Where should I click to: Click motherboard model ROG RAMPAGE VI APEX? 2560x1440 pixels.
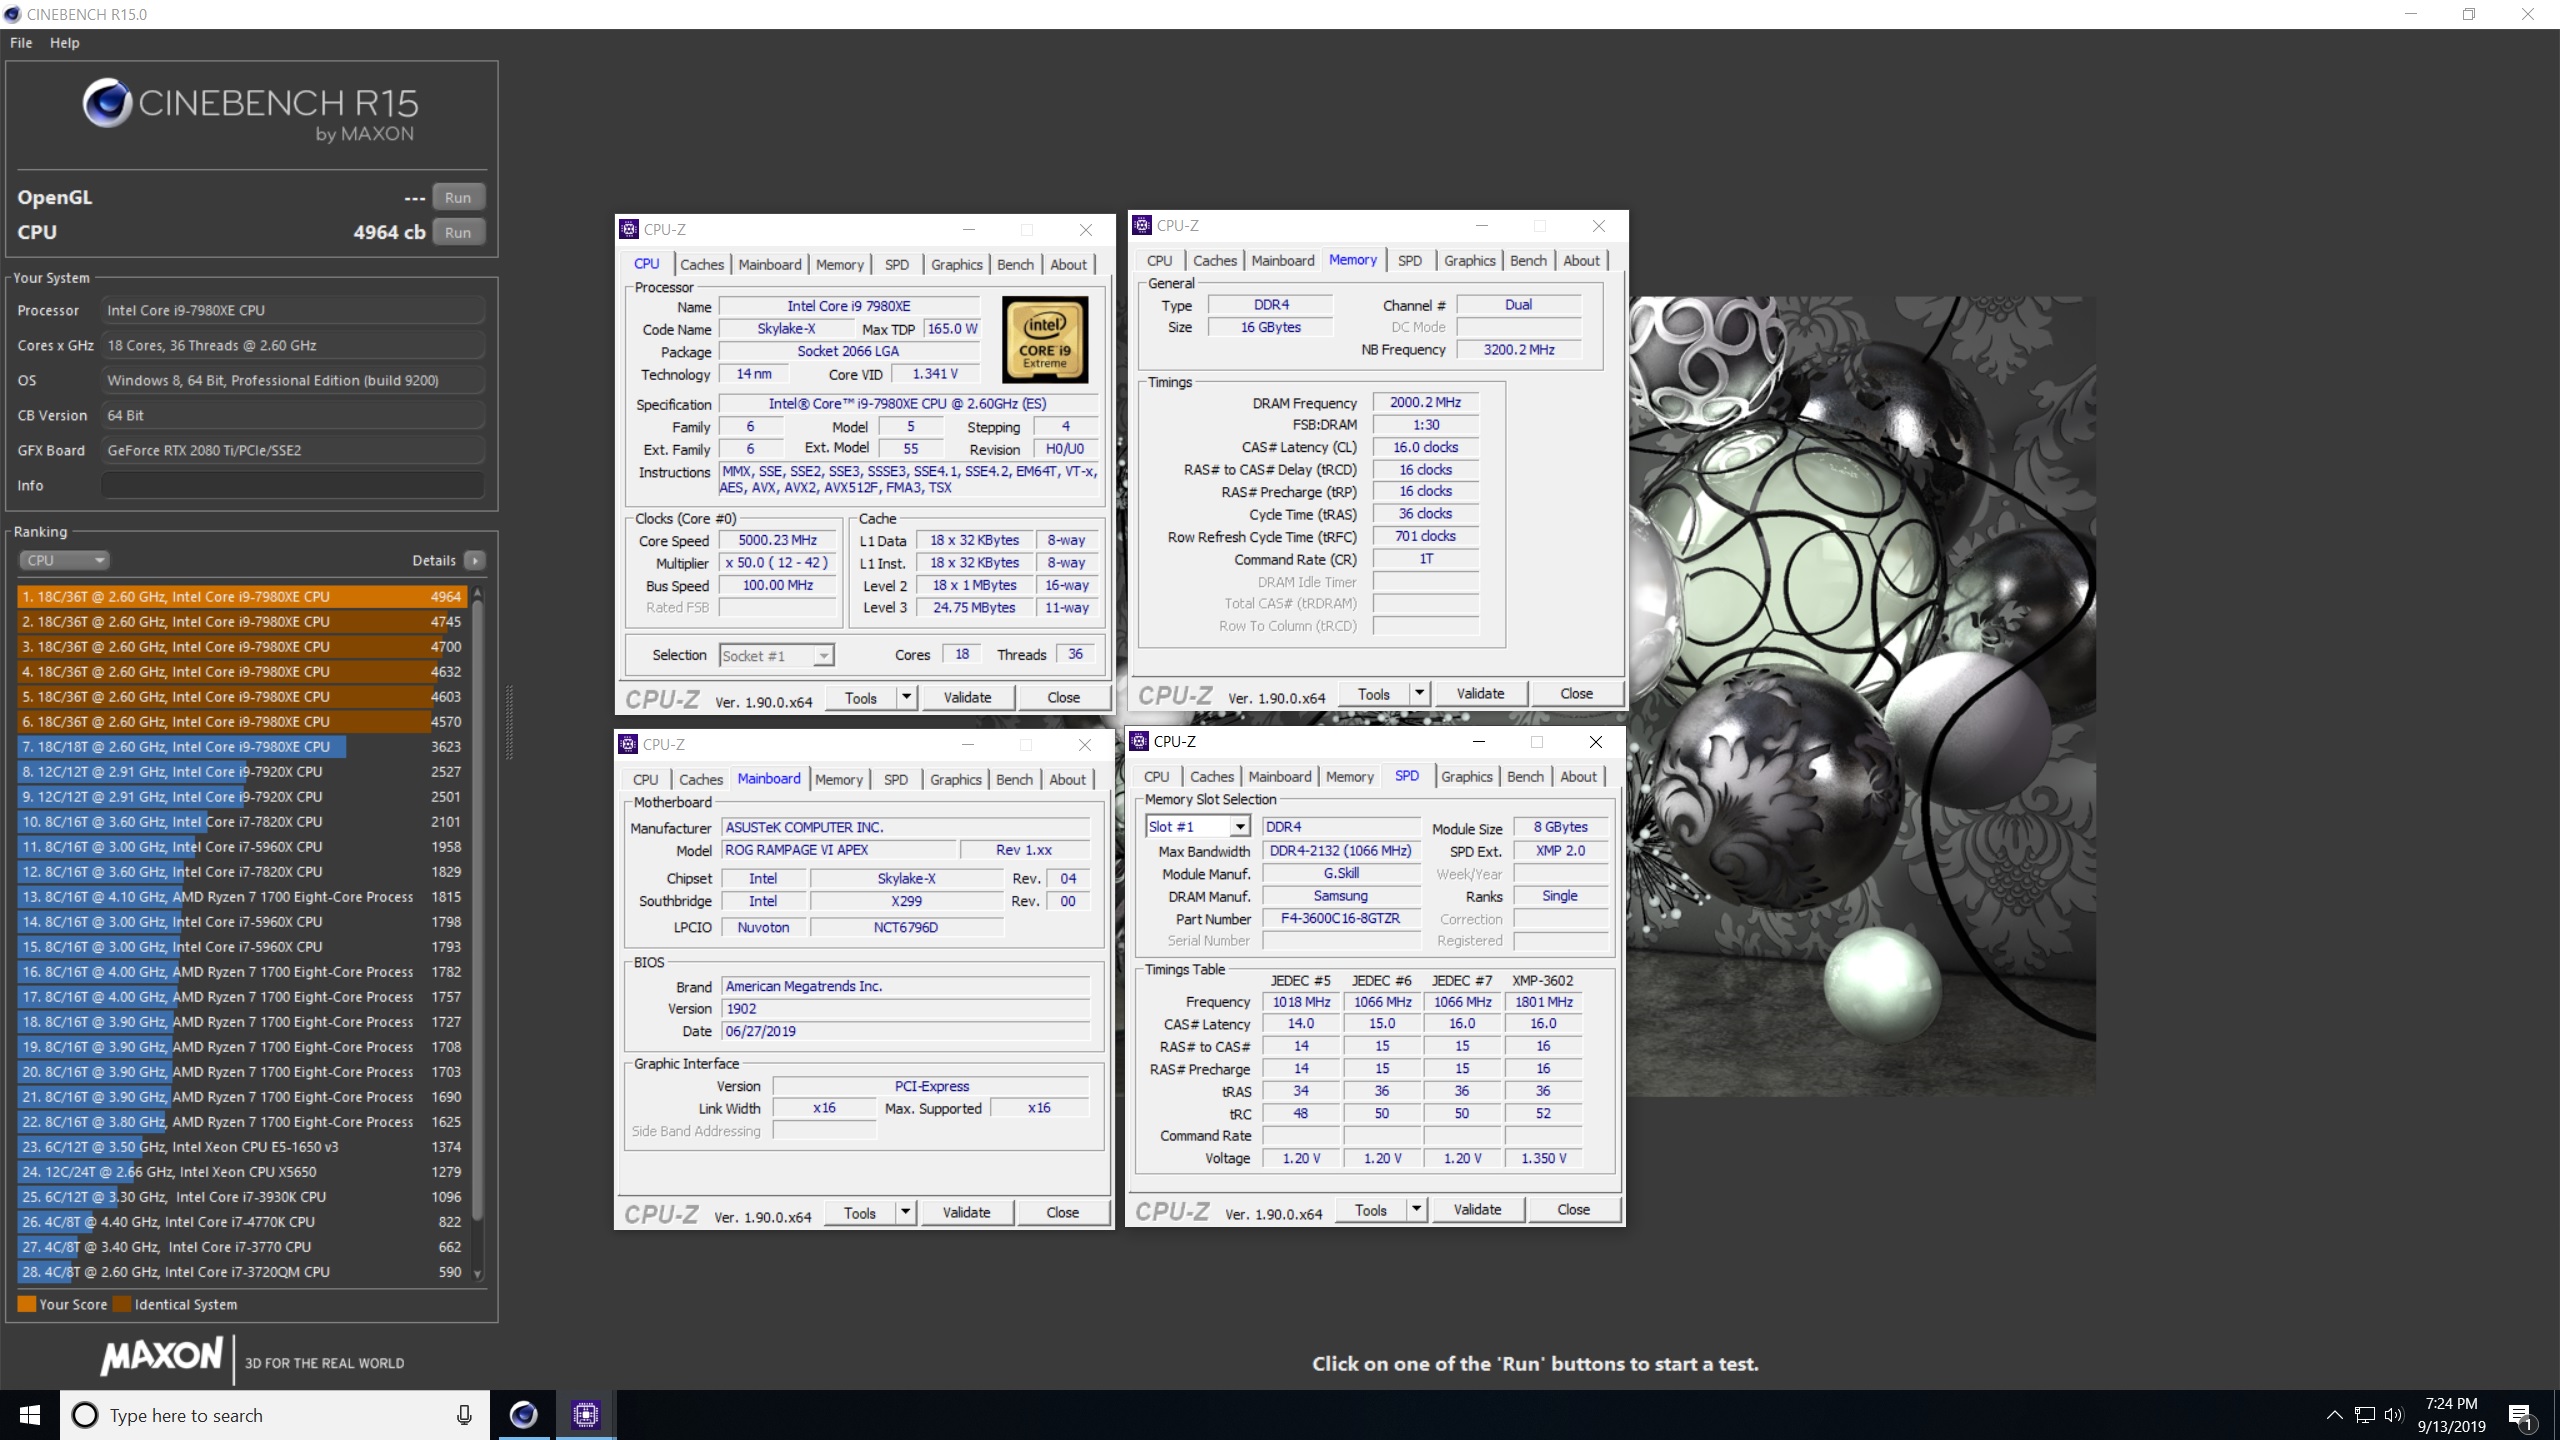[x=837, y=850]
